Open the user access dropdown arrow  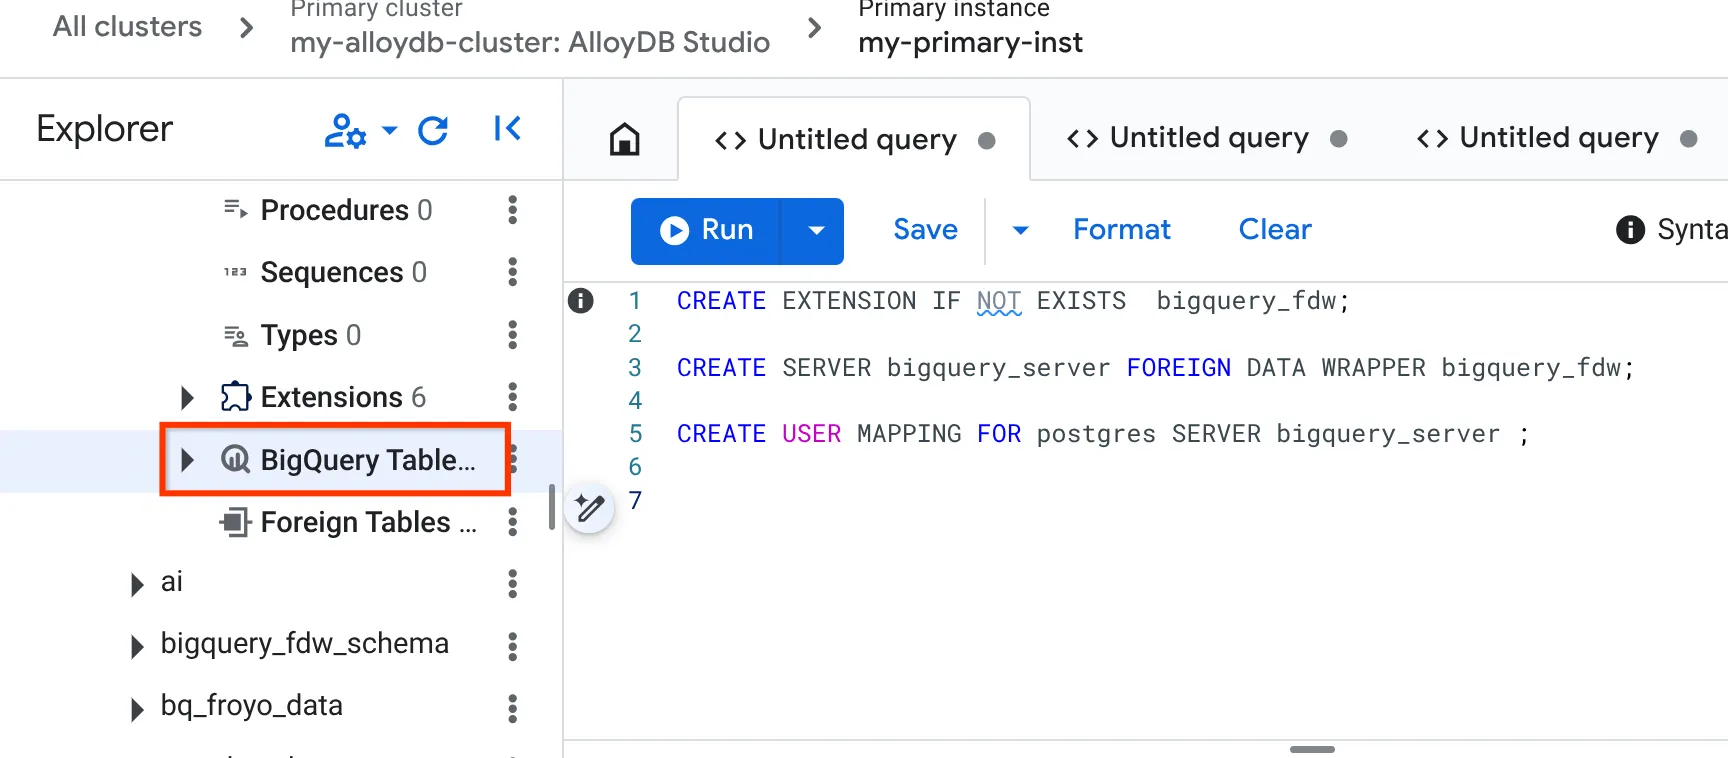coord(390,130)
